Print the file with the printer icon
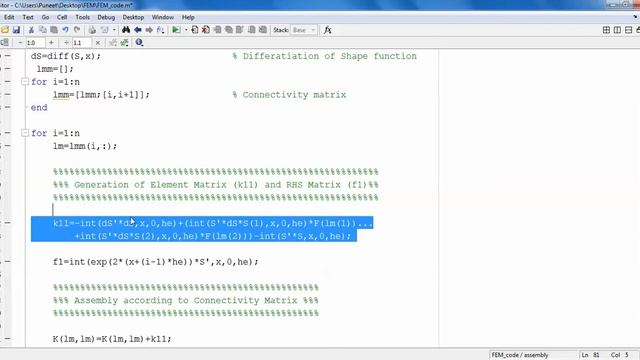The height and width of the screenshot is (360, 640). 92,30
